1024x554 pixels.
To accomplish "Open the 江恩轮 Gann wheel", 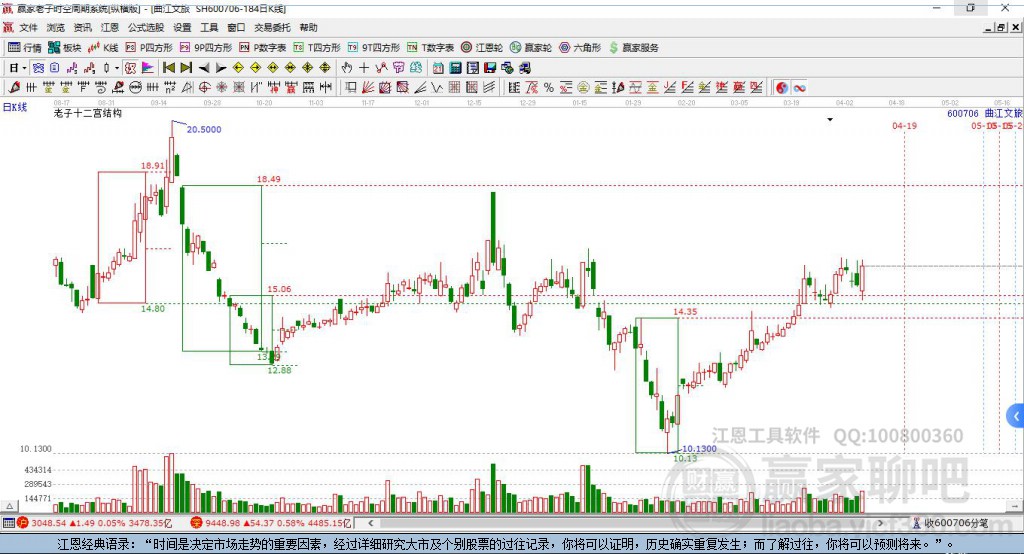I will pos(482,47).
